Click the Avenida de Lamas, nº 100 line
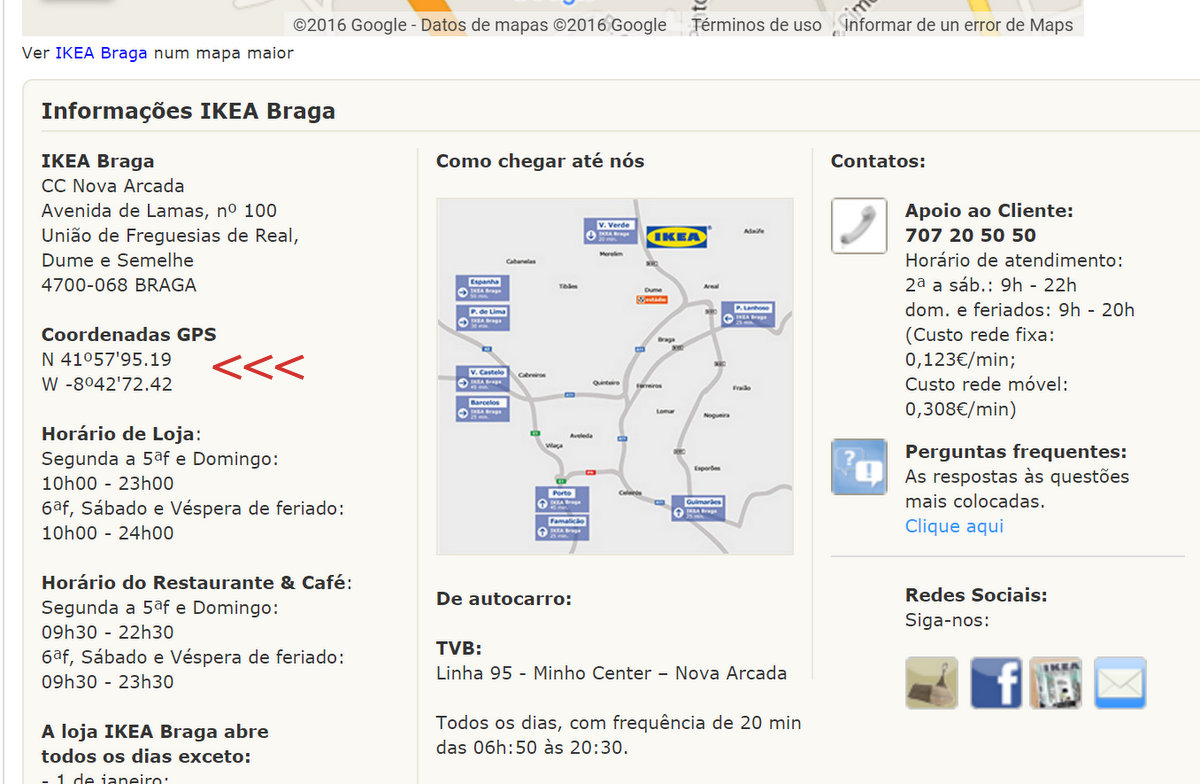This screenshot has width=1200, height=784. [x=159, y=211]
